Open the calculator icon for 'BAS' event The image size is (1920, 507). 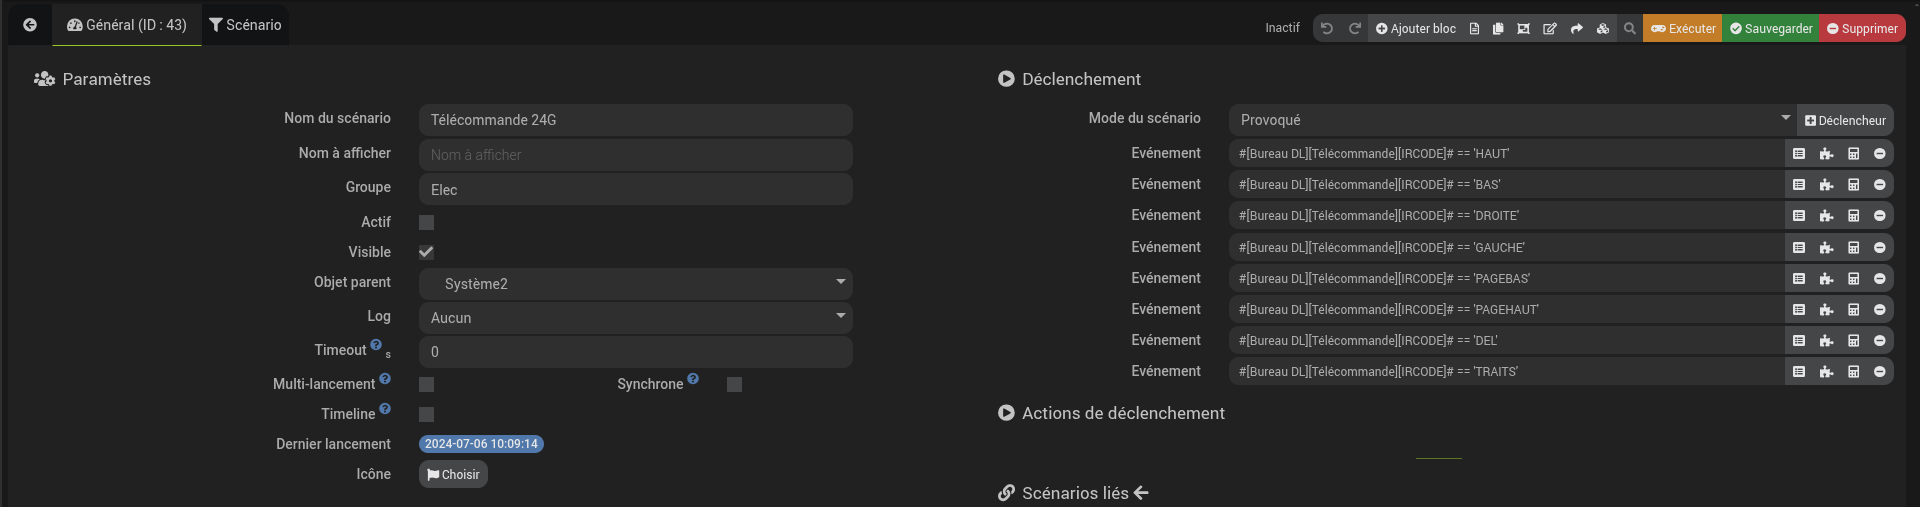(x=1853, y=185)
